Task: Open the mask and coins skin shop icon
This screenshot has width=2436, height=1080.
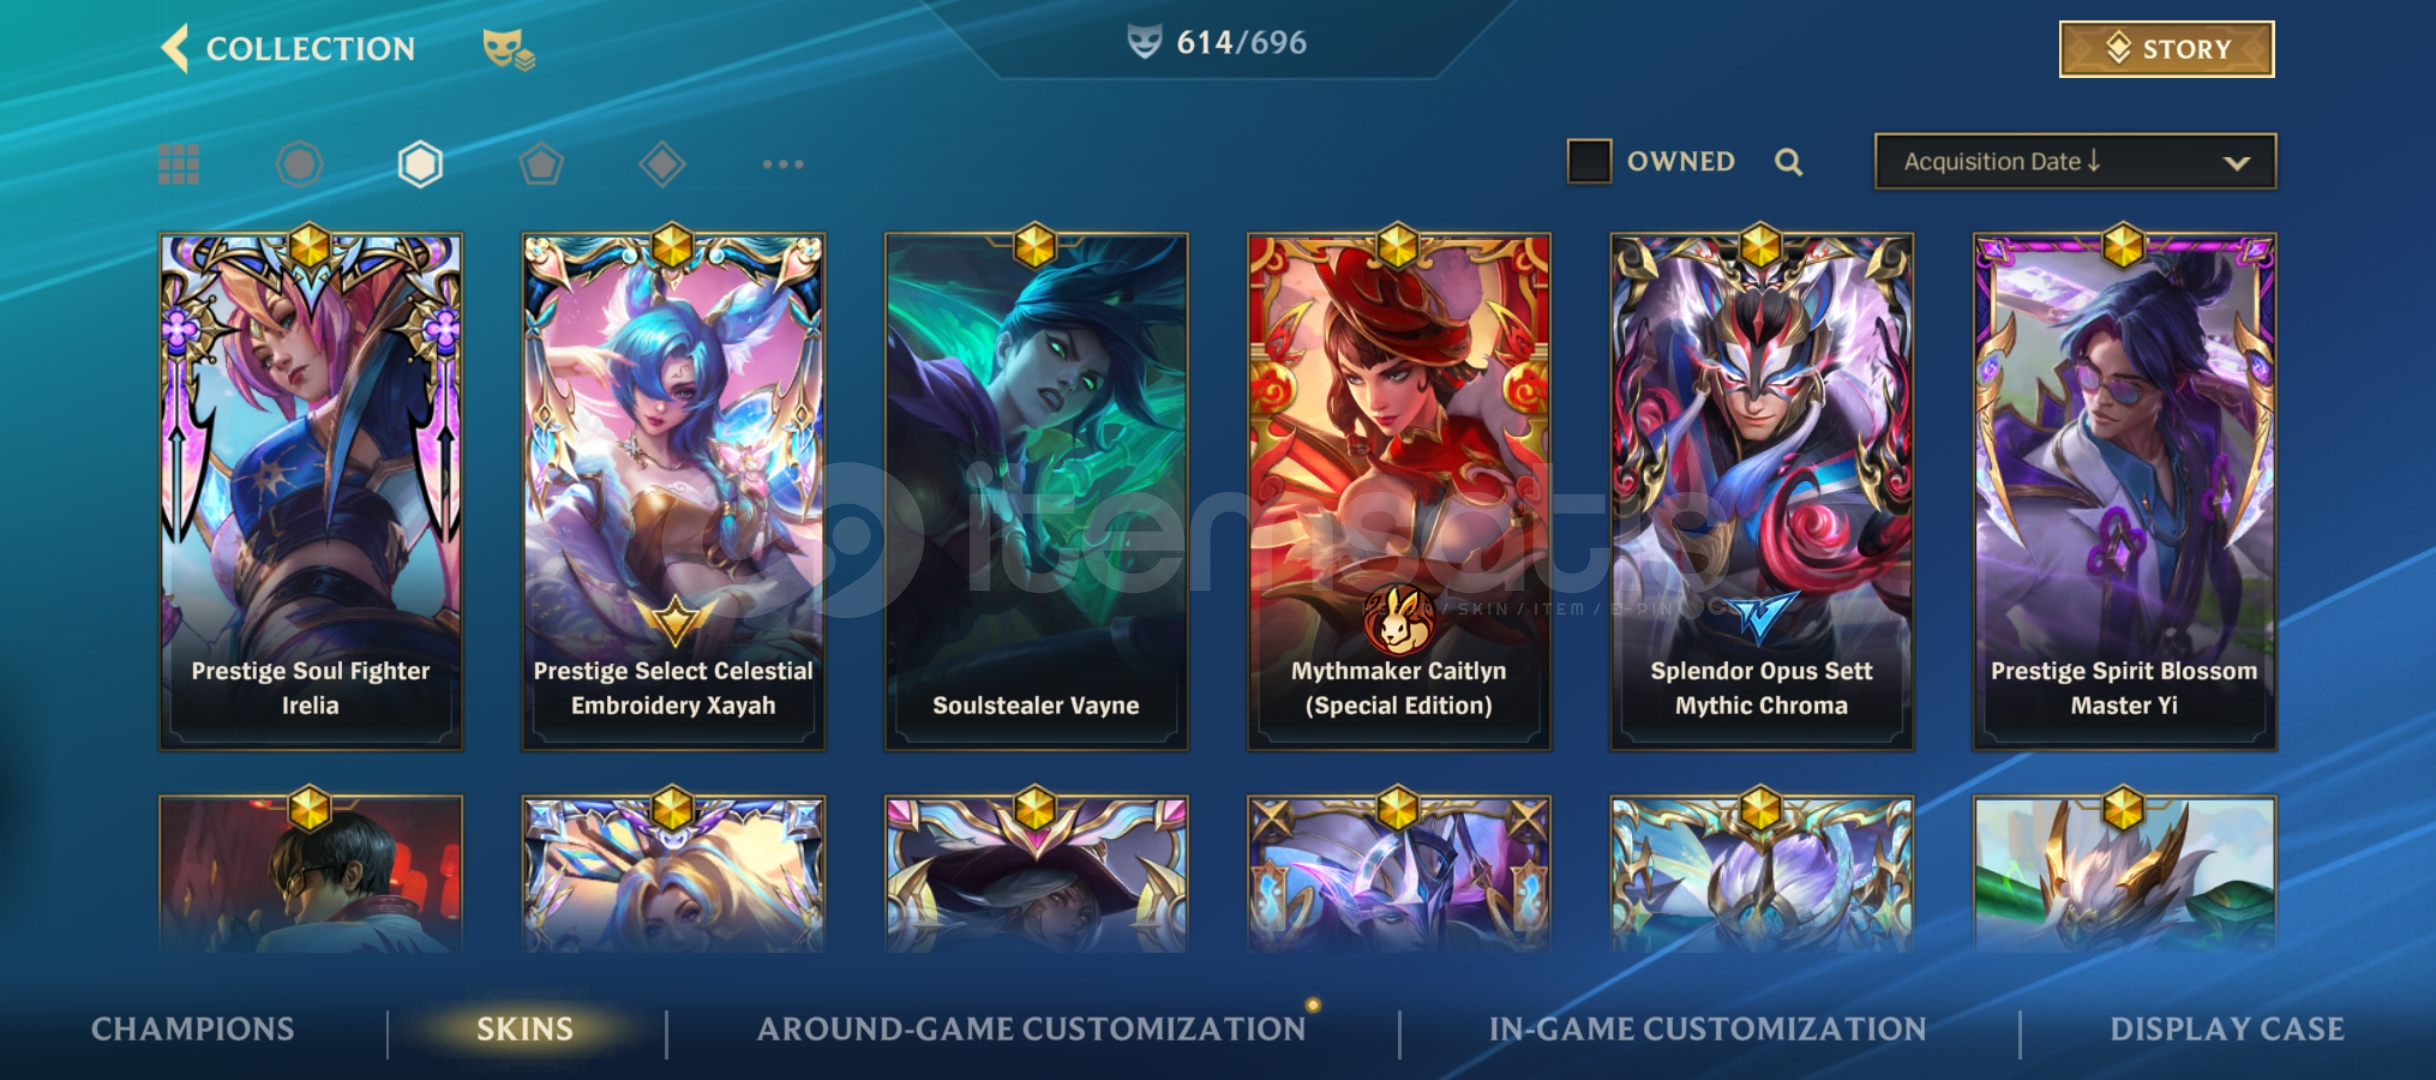Action: click(x=508, y=49)
